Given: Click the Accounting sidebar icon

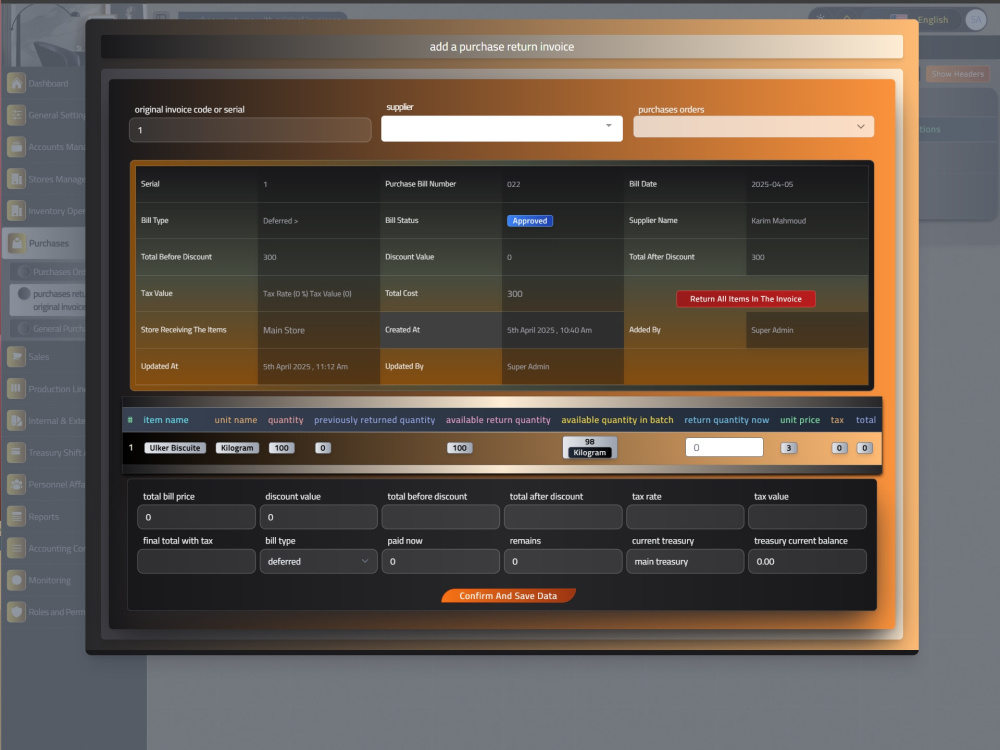Looking at the screenshot, I should pos(16,548).
